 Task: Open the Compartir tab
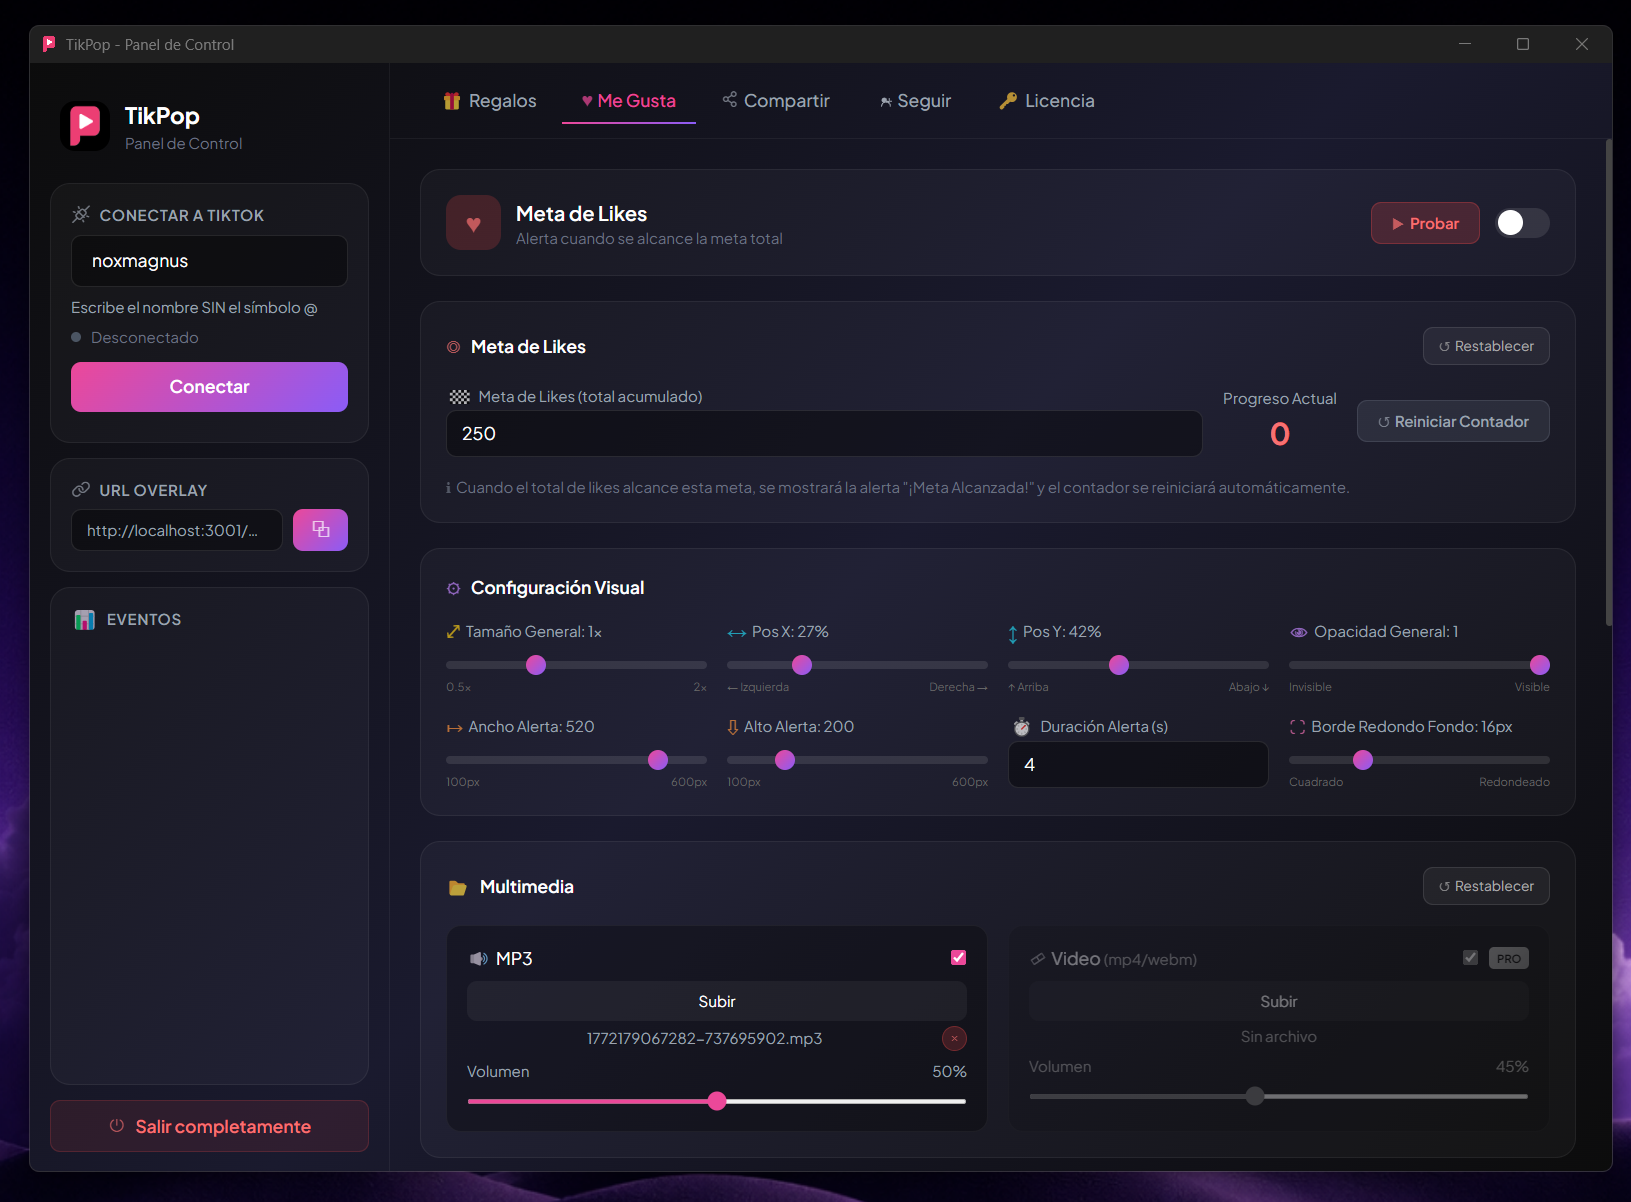coord(776,101)
